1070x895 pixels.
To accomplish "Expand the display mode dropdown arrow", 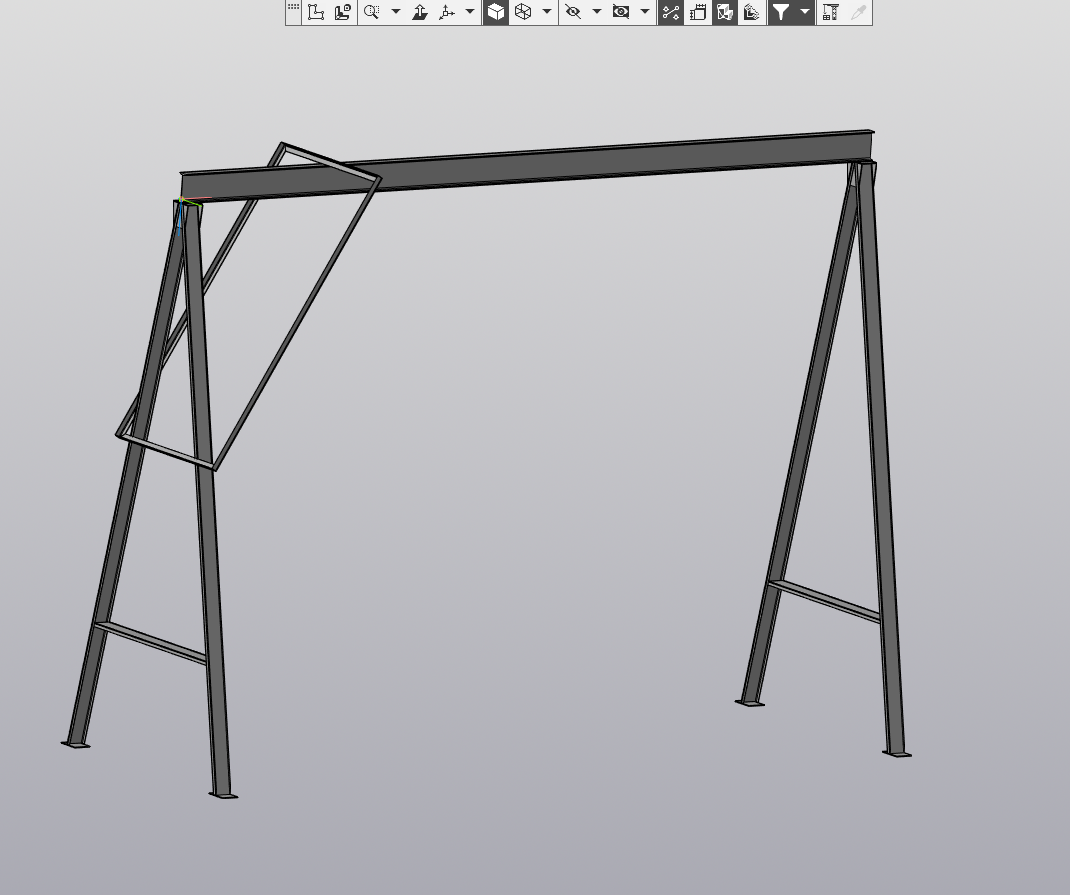I will coord(547,12).
